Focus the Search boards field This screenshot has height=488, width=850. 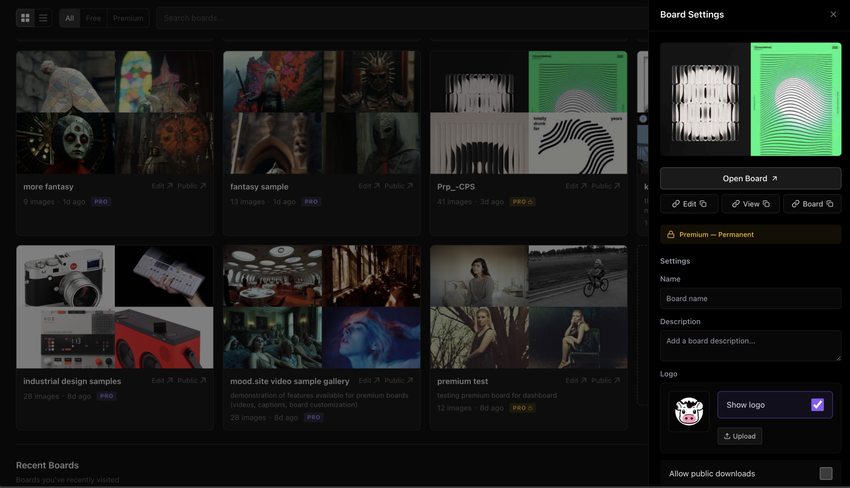[400, 18]
